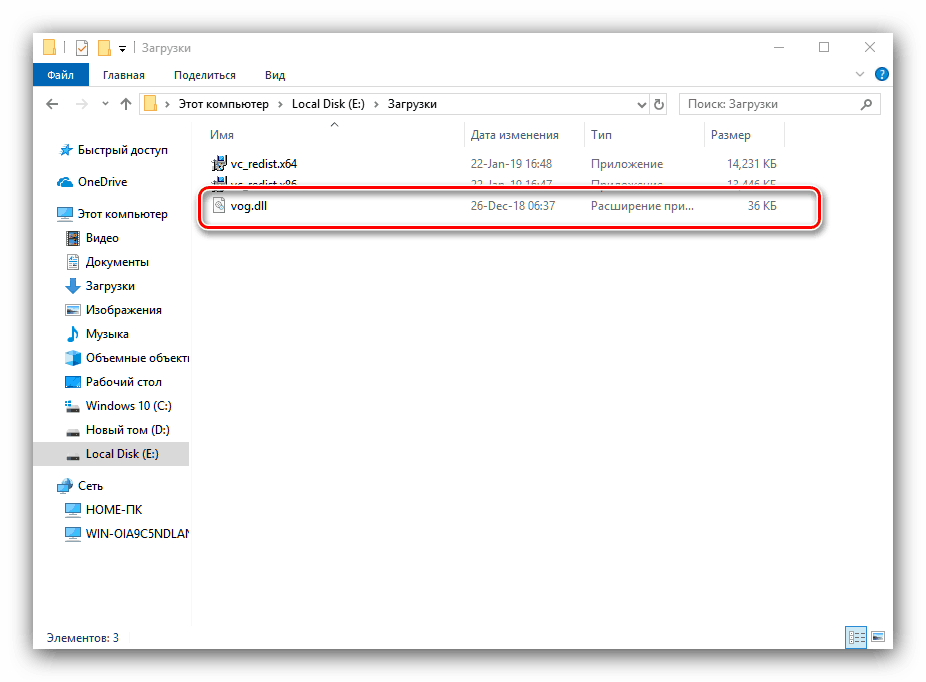Click the 14,231 КБ size of vc_redist.x64
The width and height of the screenshot is (926, 682).
[x=751, y=164]
